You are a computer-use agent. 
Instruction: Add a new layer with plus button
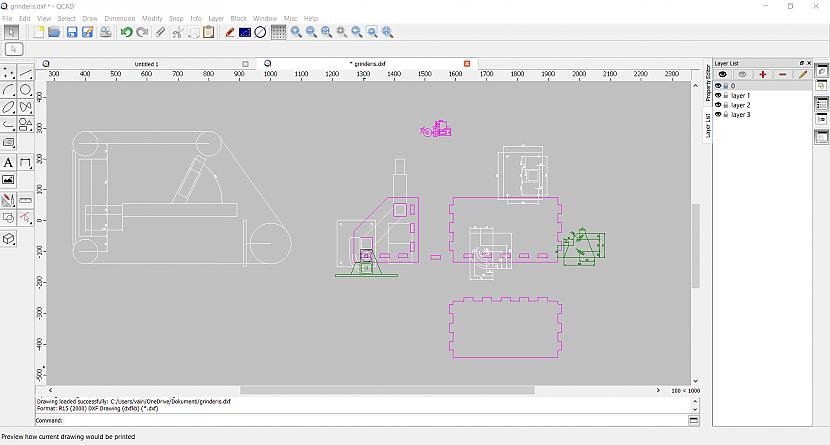point(763,75)
